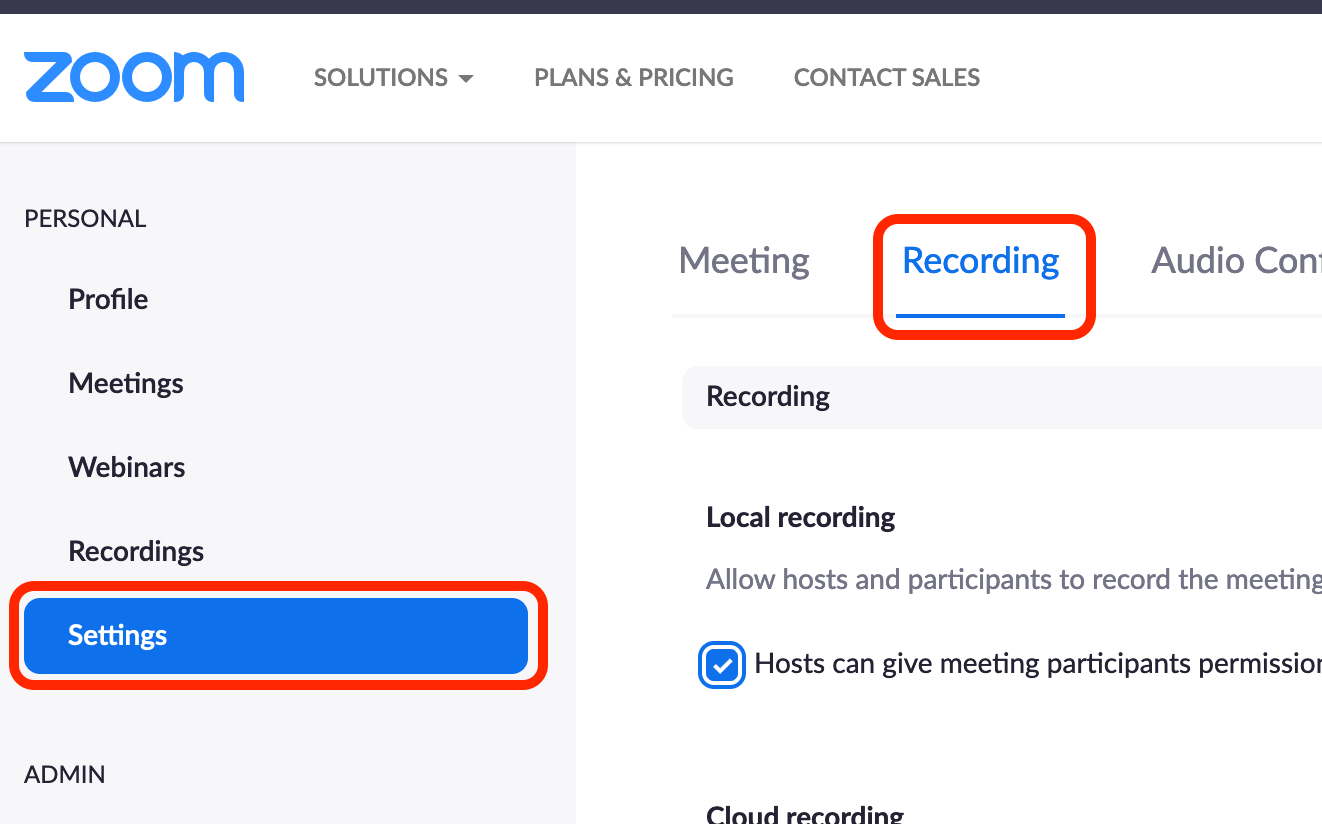Viewport: 1322px width, 824px height.
Task: Open Recordings in the sidebar
Action: point(136,551)
